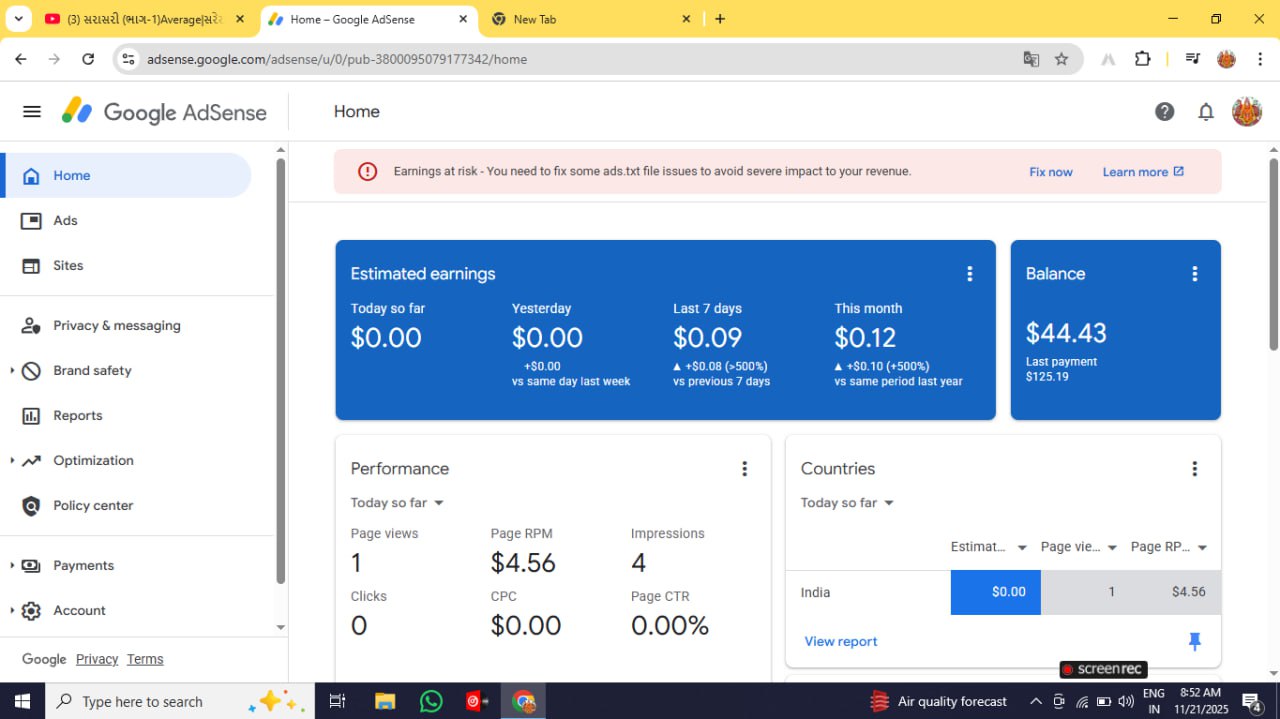Open Balance card three-dot menu

[x=1194, y=274]
